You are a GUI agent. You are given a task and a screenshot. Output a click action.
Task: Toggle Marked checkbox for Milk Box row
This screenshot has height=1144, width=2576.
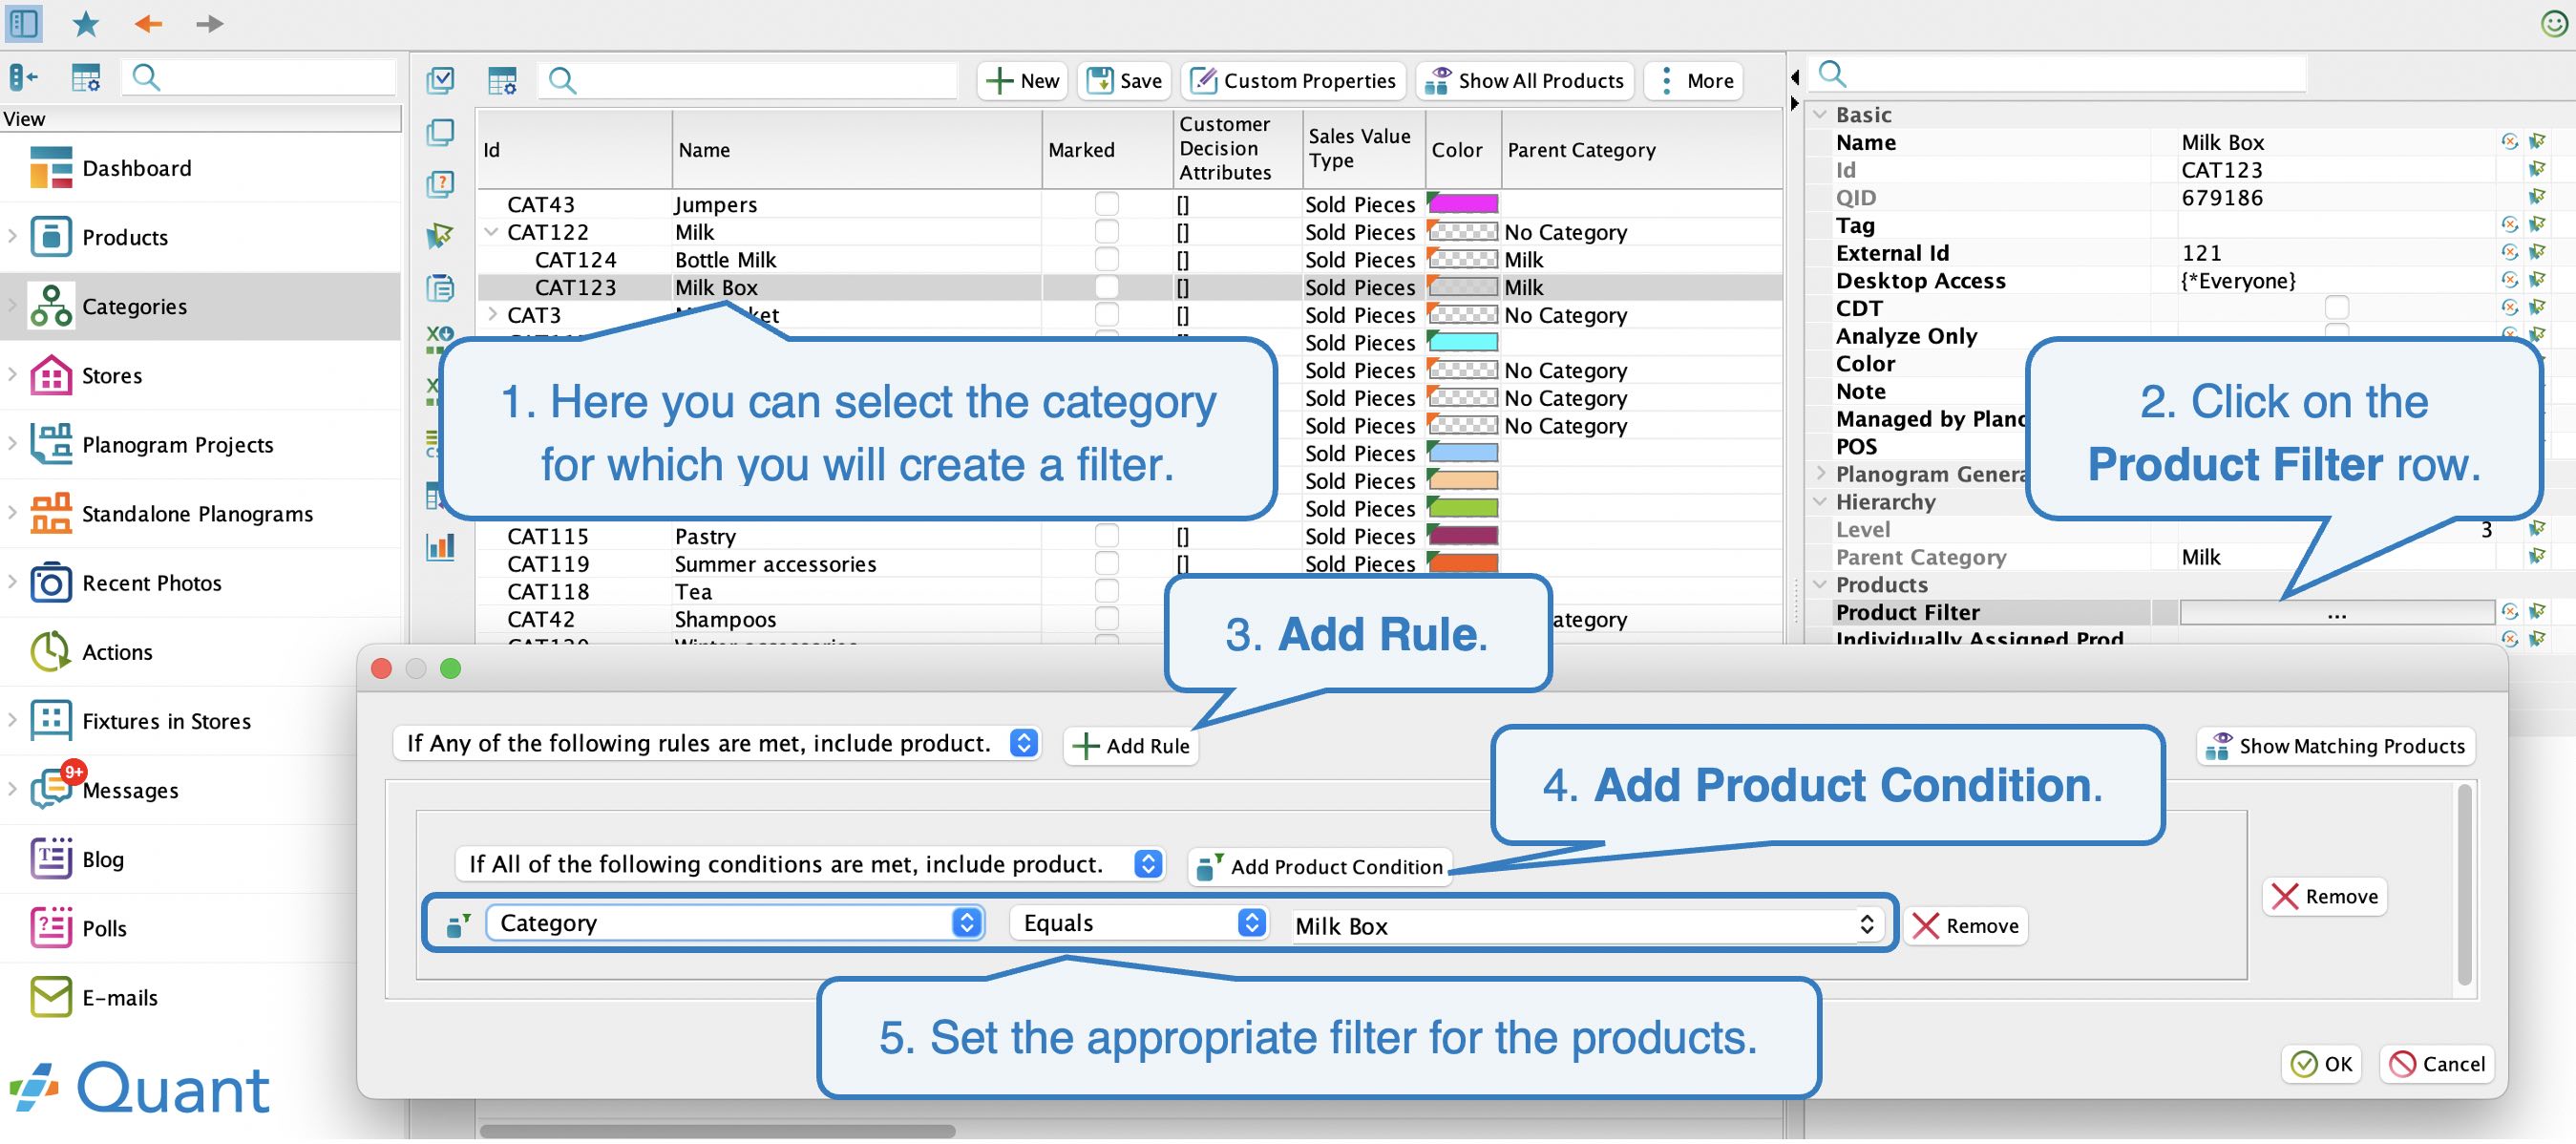[1106, 288]
